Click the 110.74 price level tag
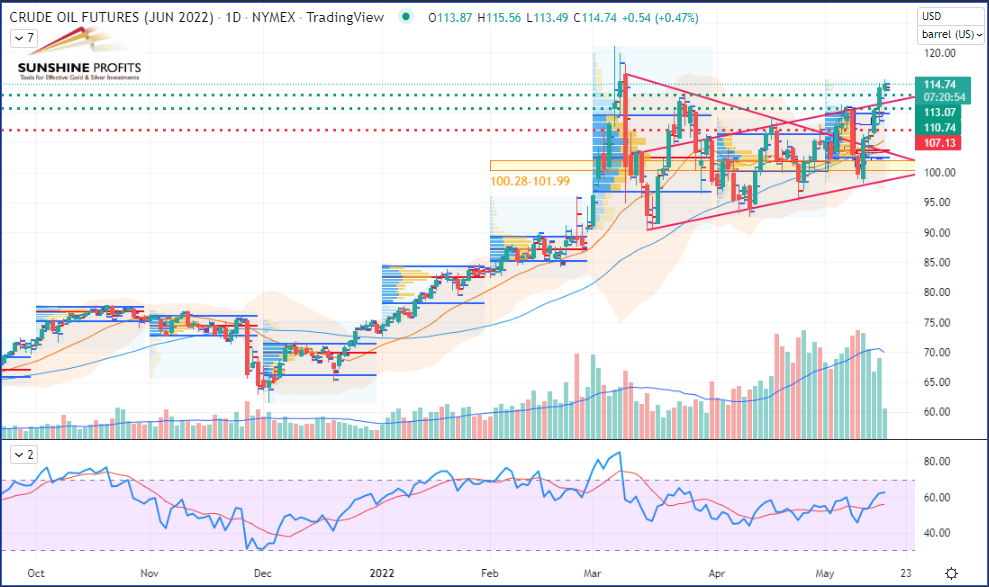The height and width of the screenshot is (587, 989). [941, 128]
